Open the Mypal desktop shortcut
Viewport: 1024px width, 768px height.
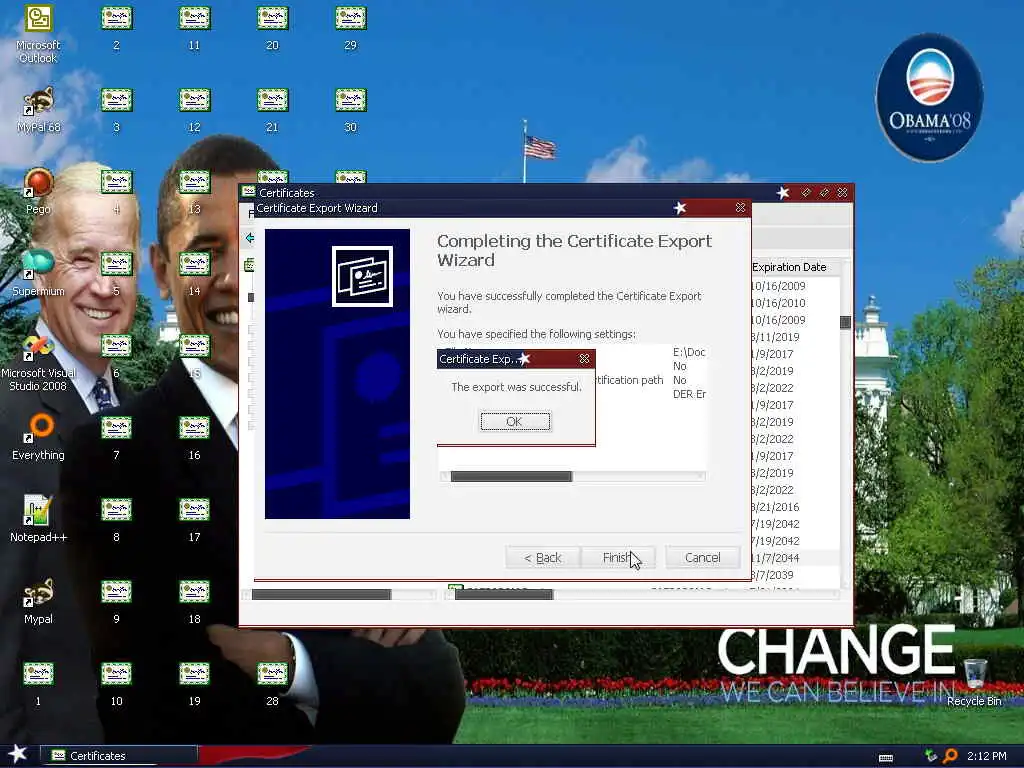(38, 601)
